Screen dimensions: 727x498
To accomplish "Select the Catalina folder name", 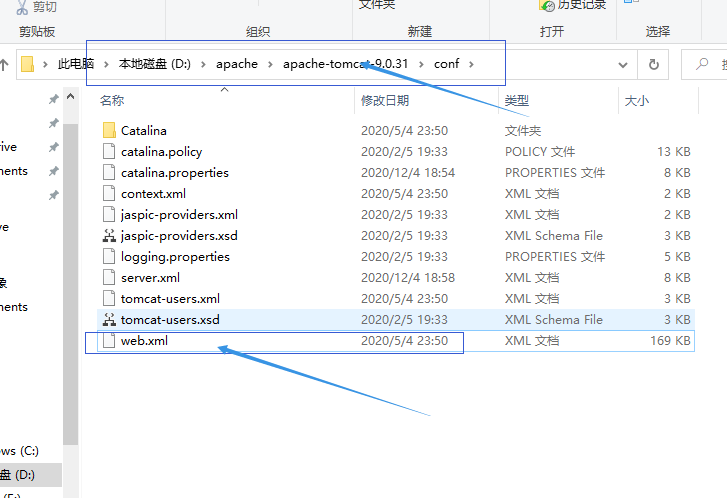I will tap(144, 131).
